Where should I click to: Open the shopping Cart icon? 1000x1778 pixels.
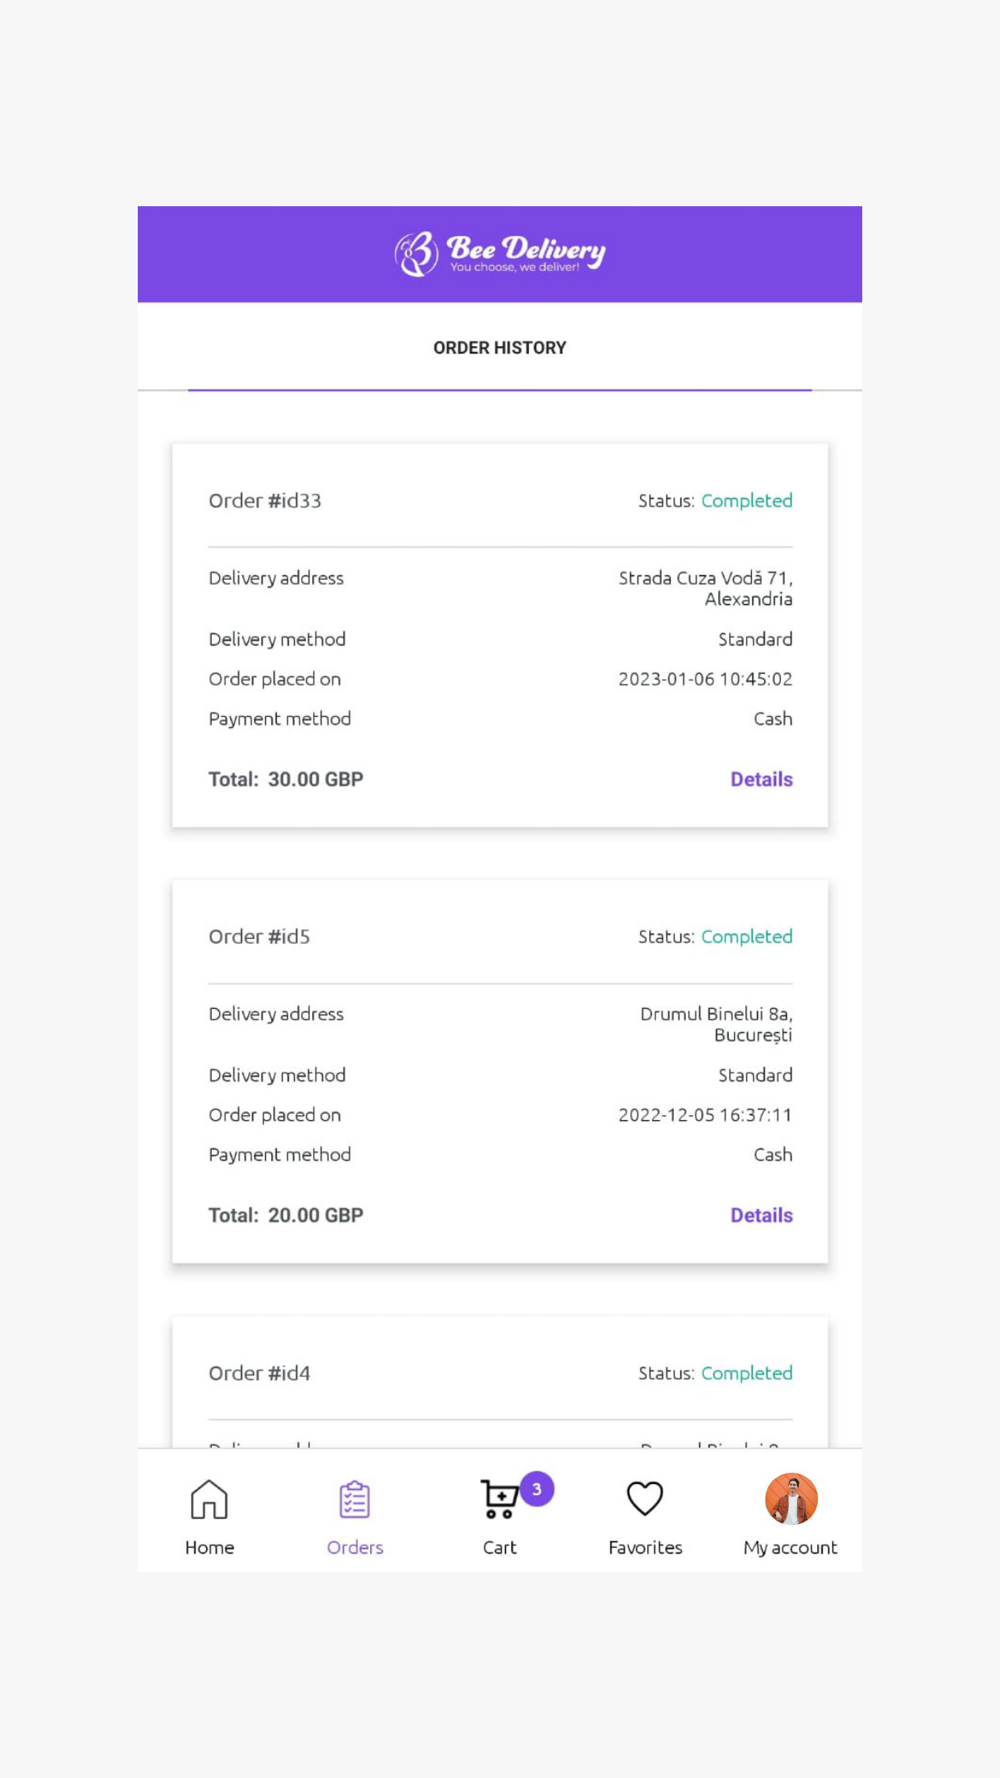pyautogui.click(x=498, y=1500)
